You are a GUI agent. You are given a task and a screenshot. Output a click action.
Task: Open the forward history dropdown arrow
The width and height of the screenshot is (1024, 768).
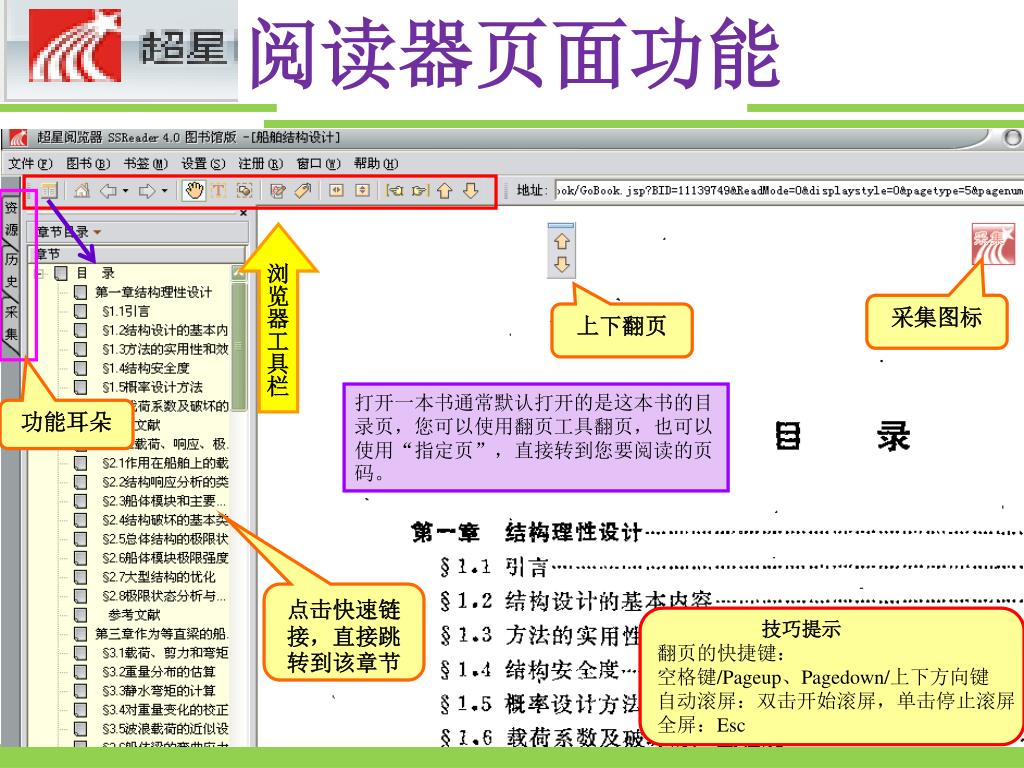click(165, 191)
